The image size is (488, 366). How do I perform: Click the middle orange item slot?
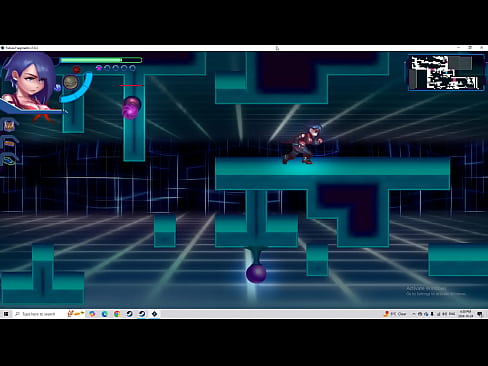point(9,143)
